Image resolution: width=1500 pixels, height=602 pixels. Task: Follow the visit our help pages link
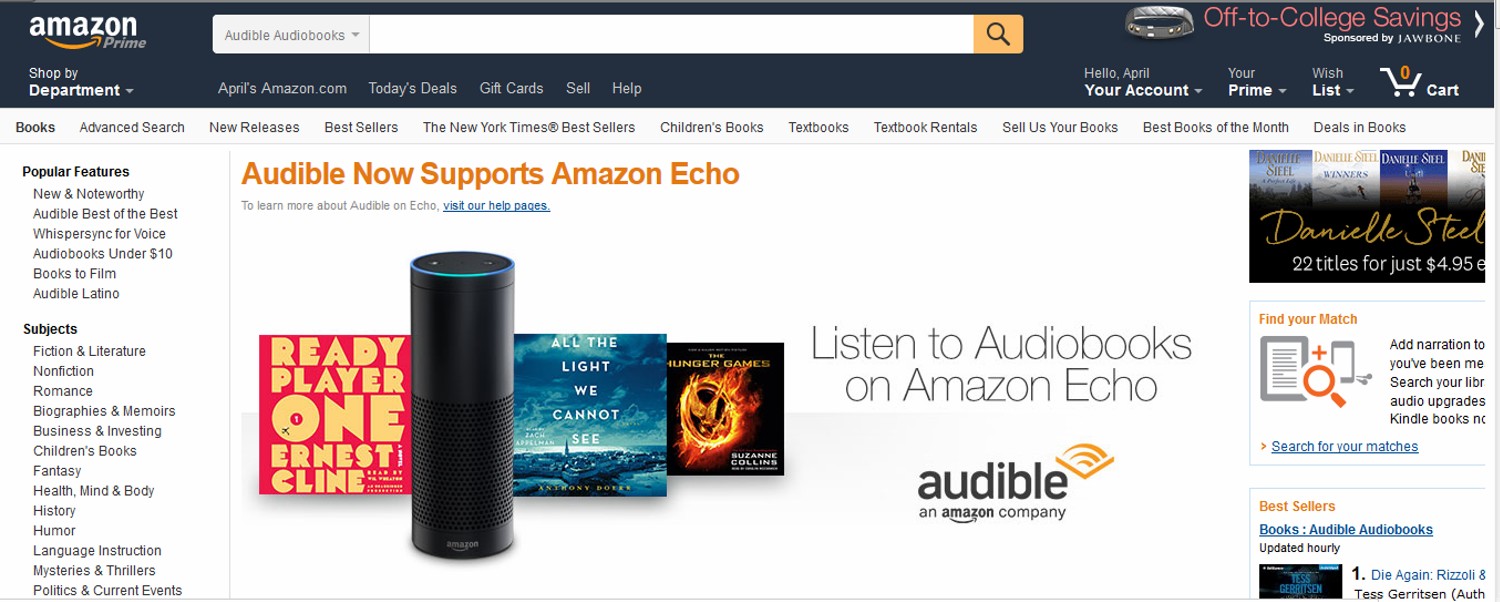tap(496, 206)
